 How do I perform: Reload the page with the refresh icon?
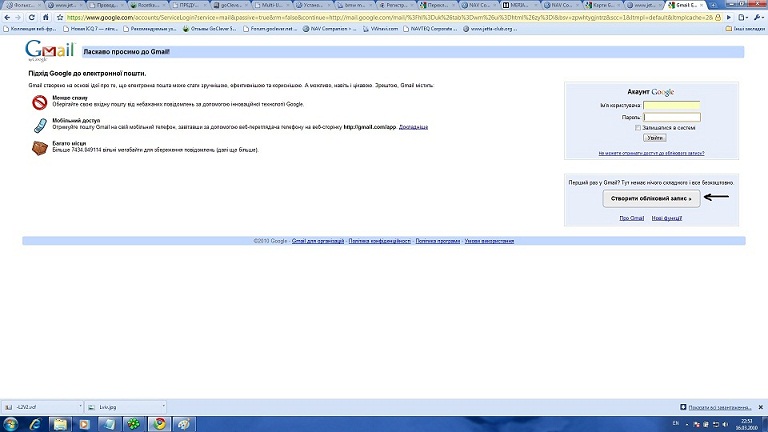32,17
